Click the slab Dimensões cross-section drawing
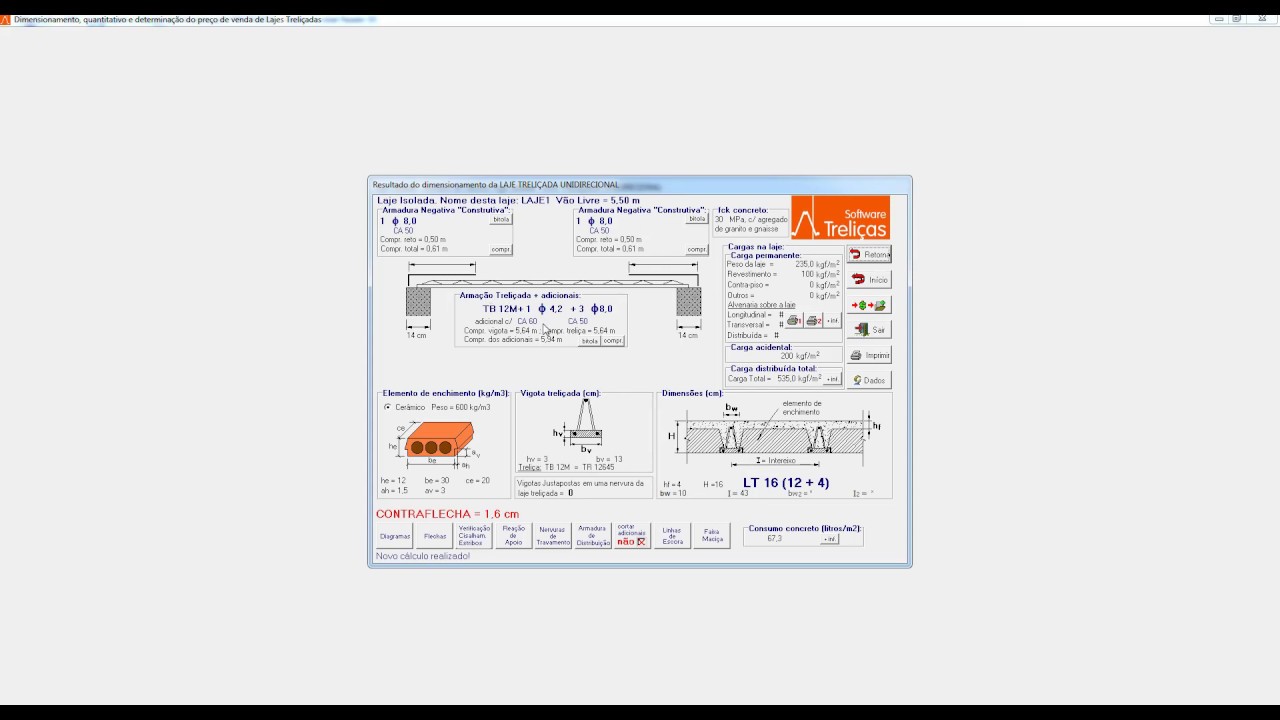1280x720 pixels. coord(775,433)
